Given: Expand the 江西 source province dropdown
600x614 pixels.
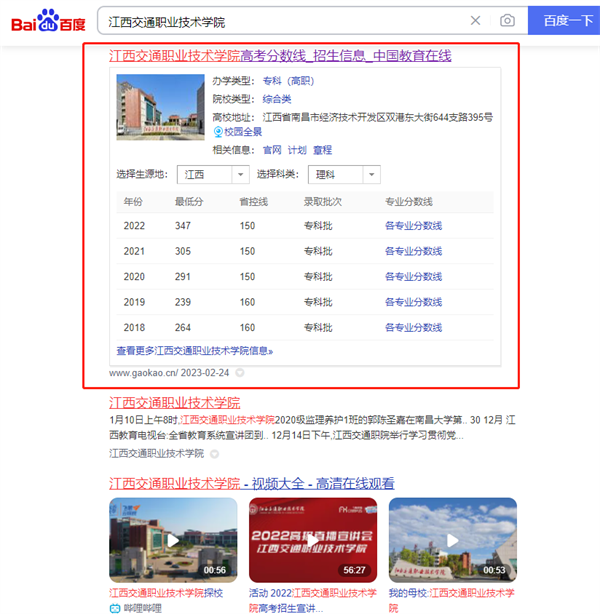Looking at the screenshot, I should tap(213, 175).
